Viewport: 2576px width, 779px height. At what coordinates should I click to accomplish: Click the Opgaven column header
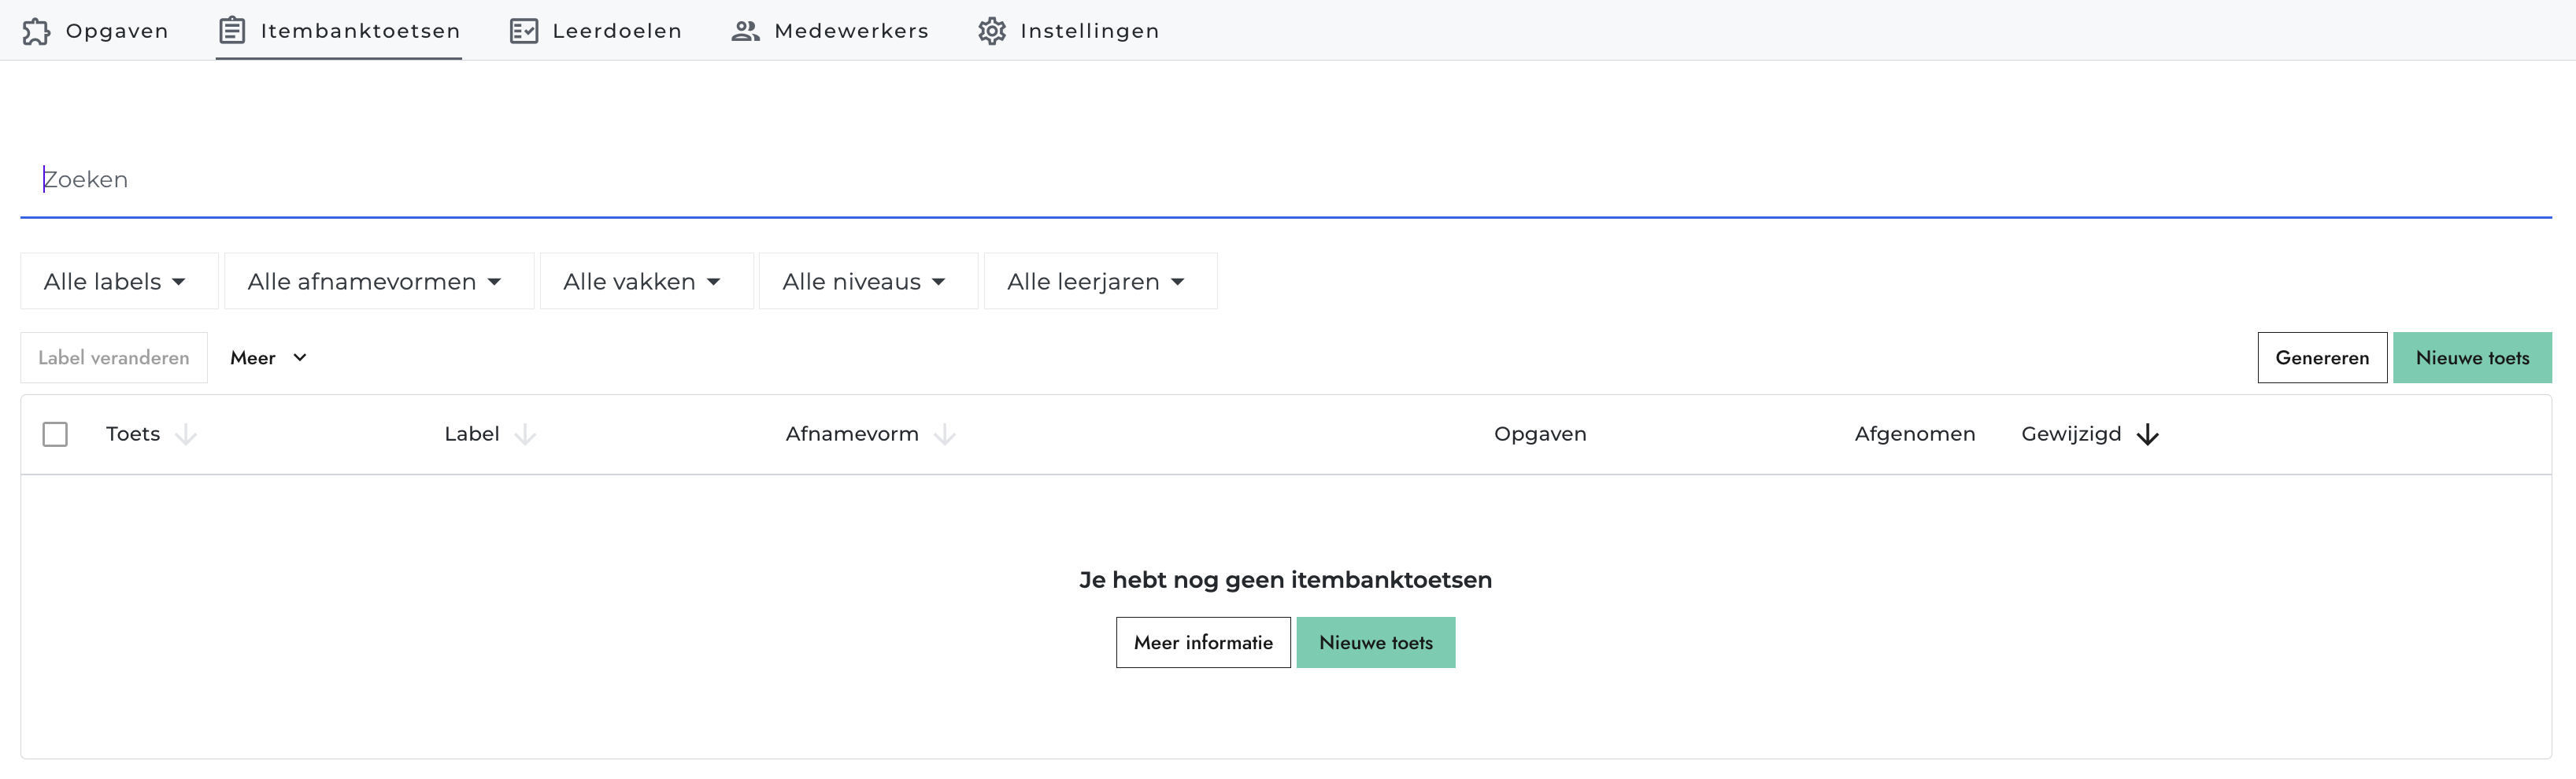(1540, 434)
